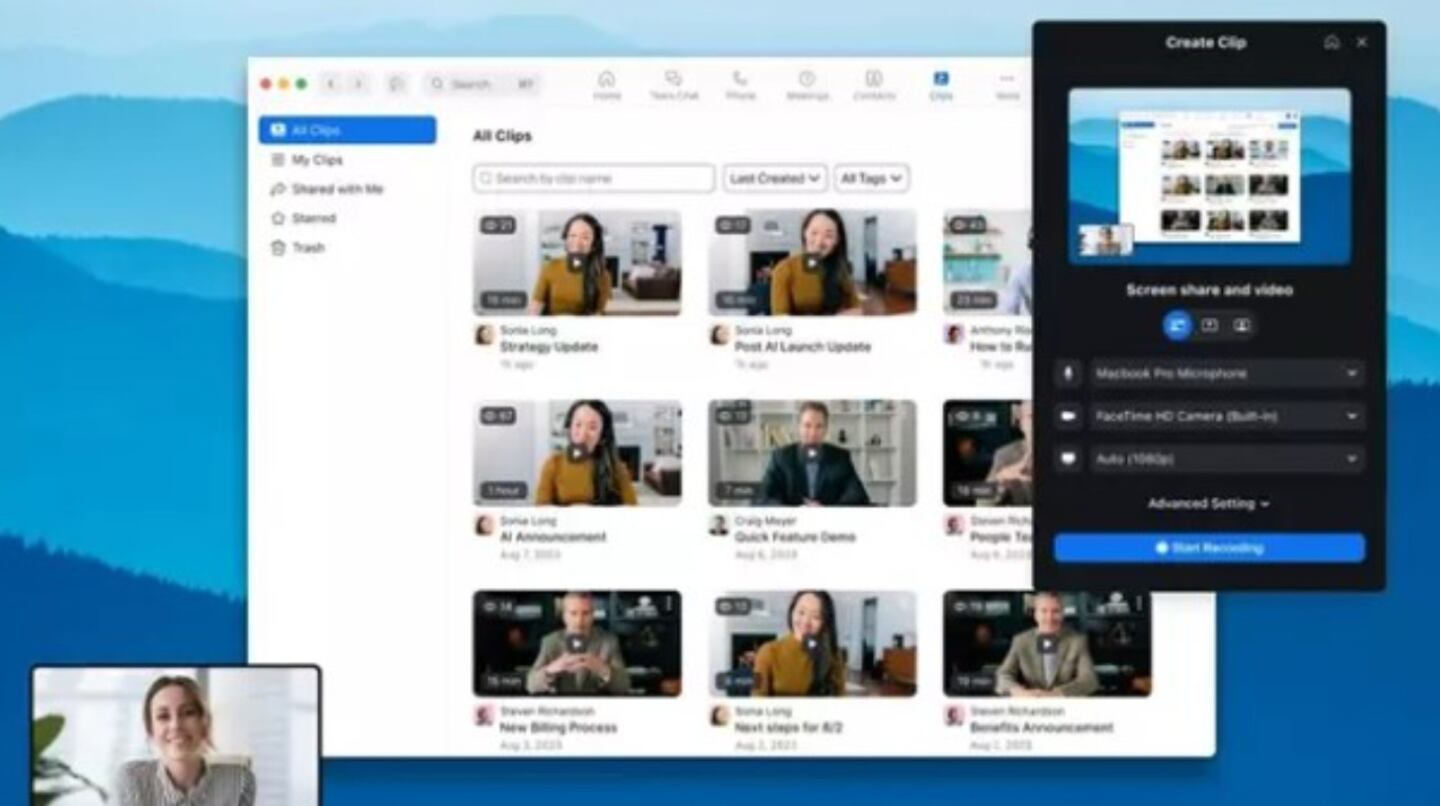
Task: Open the More menu in top navigation
Action: tap(1007, 85)
